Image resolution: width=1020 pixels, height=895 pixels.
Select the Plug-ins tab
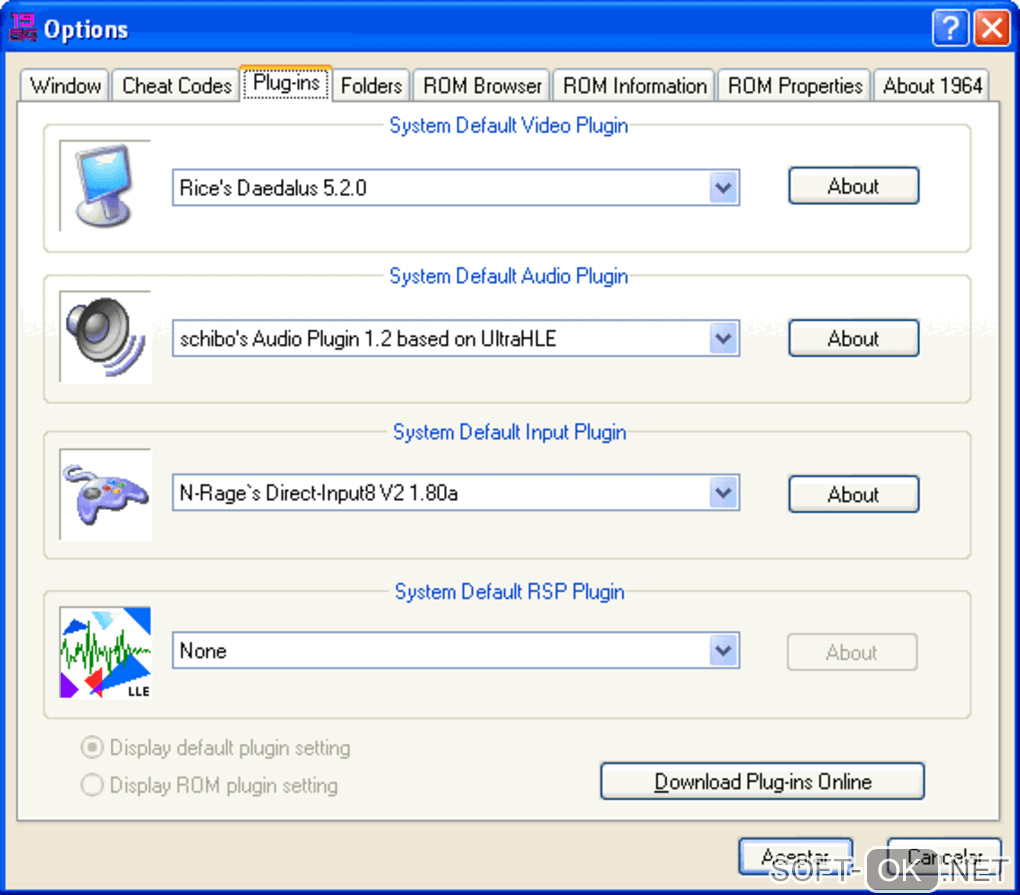click(286, 83)
